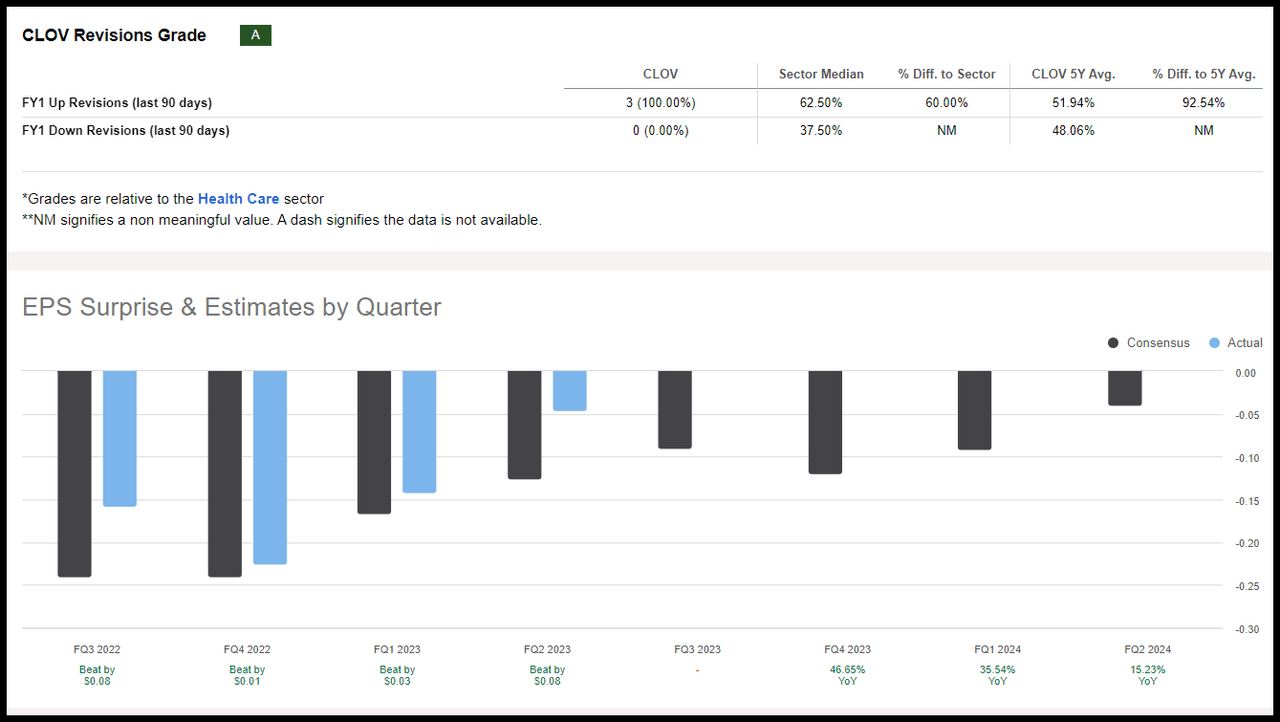
Task: Click the FQ3 2022 consensus bar
Action: 74,474
